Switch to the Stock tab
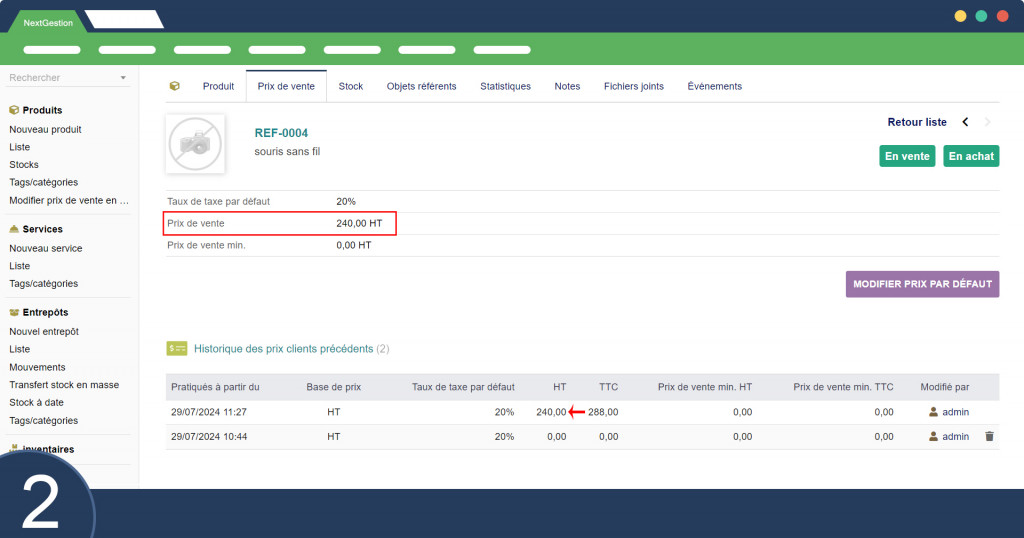The height and width of the screenshot is (538, 1024). pos(351,86)
